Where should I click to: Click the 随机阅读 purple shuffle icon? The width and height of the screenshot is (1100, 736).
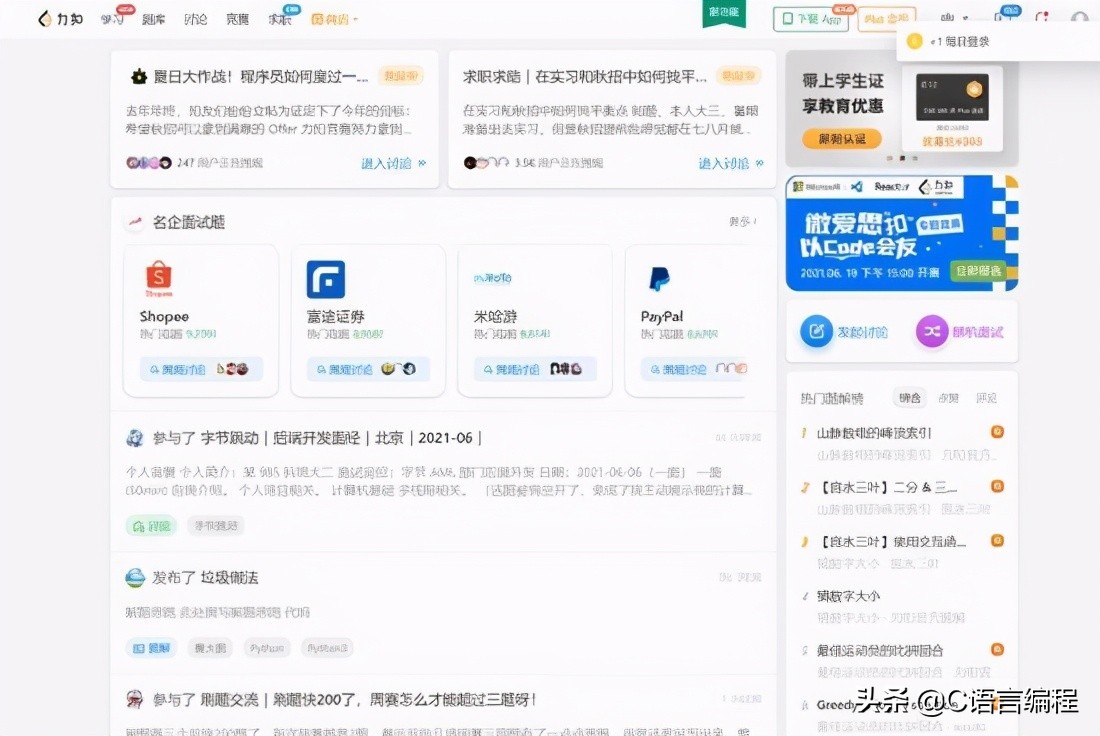[x=930, y=332]
